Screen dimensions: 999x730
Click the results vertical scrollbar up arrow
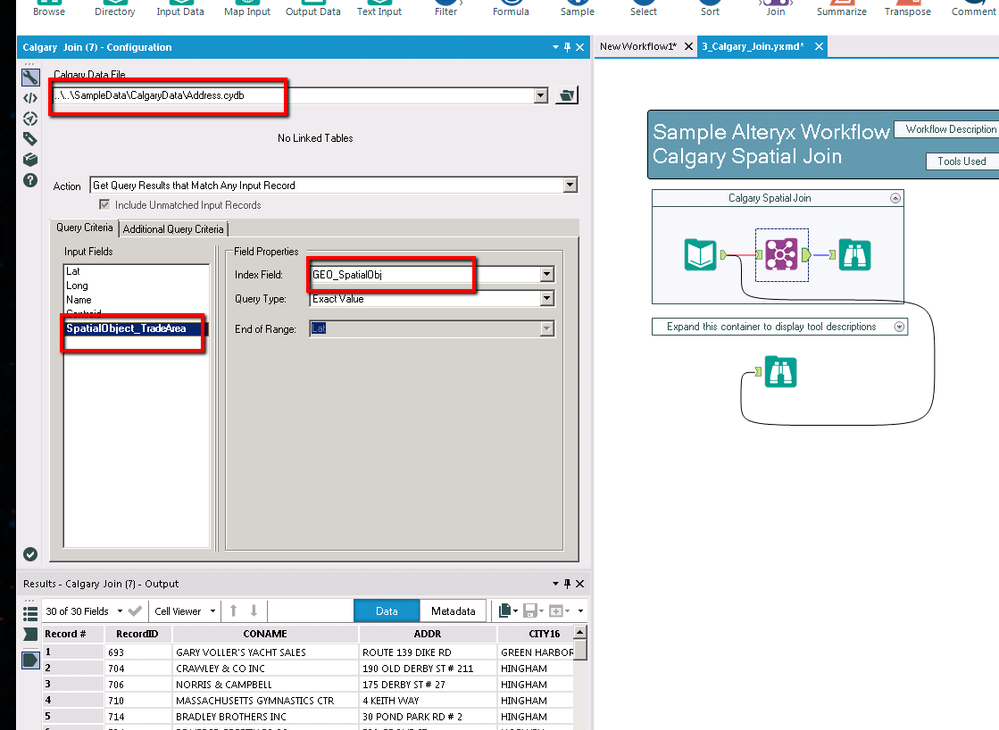[x=580, y=632]
